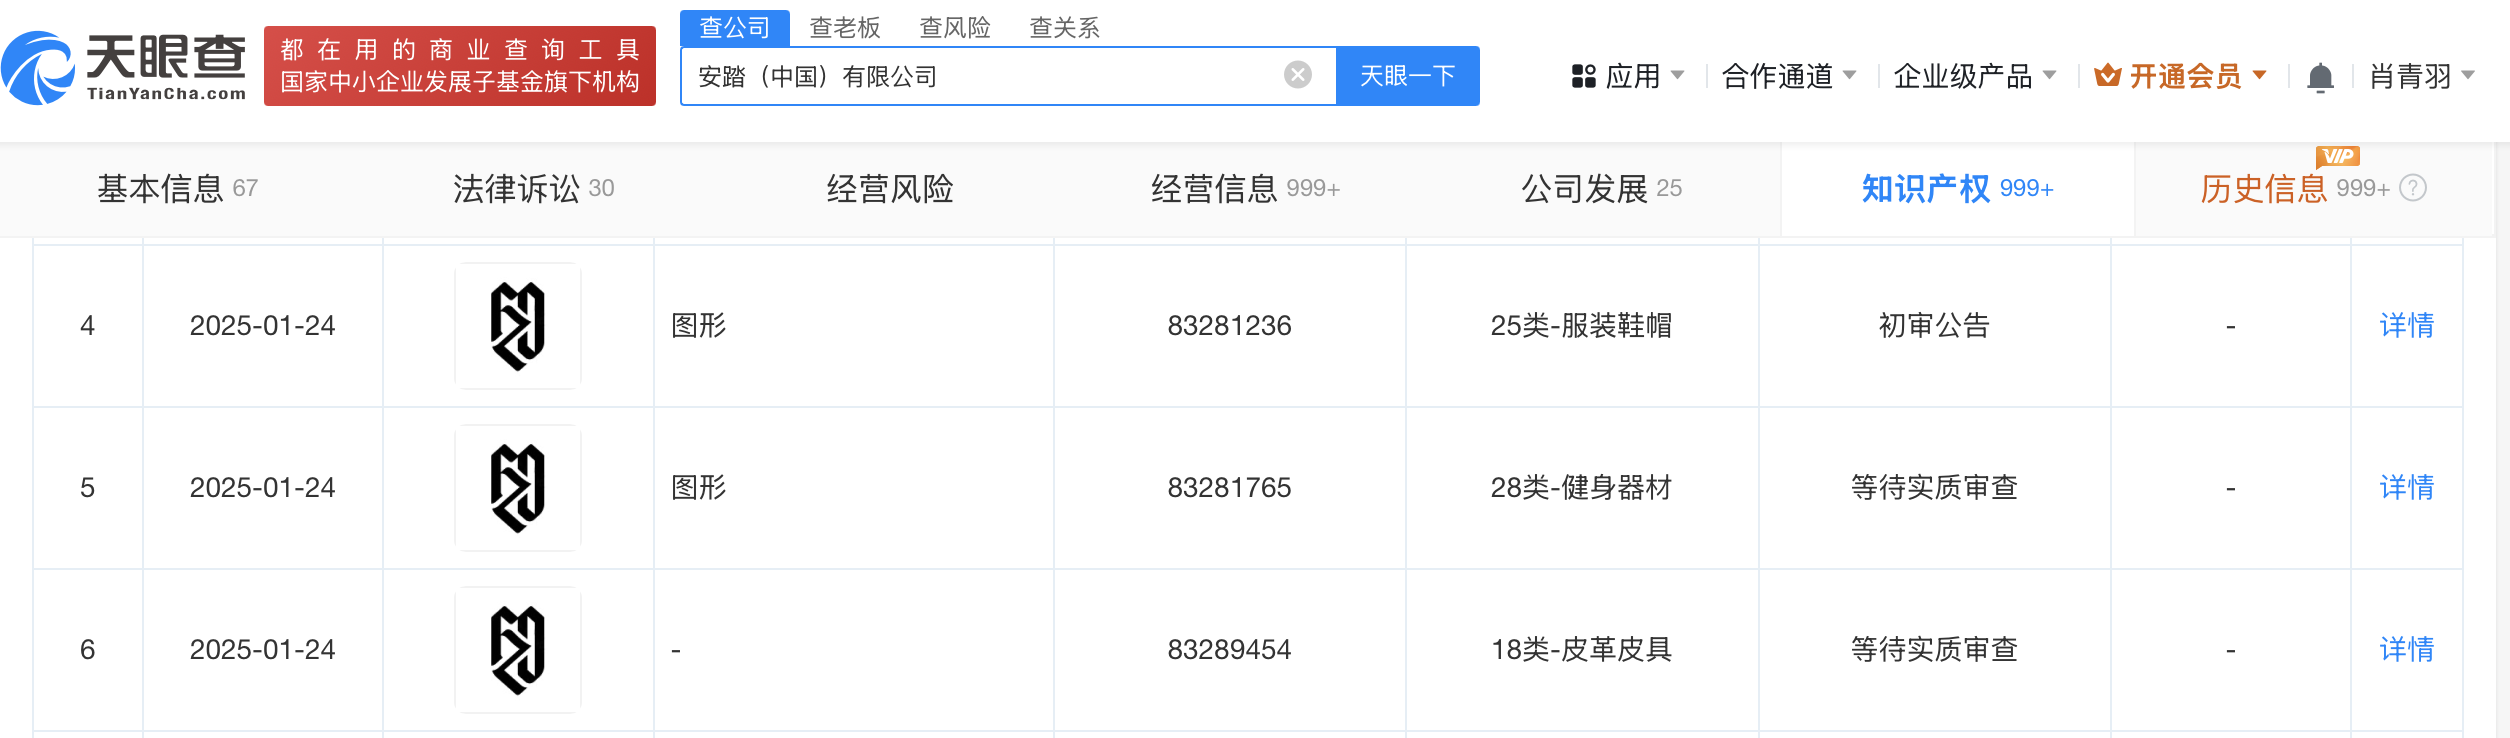Screen dimensions: 2510x738
Task: Click the TianYanCha logo
Action: tap(124, 67)
